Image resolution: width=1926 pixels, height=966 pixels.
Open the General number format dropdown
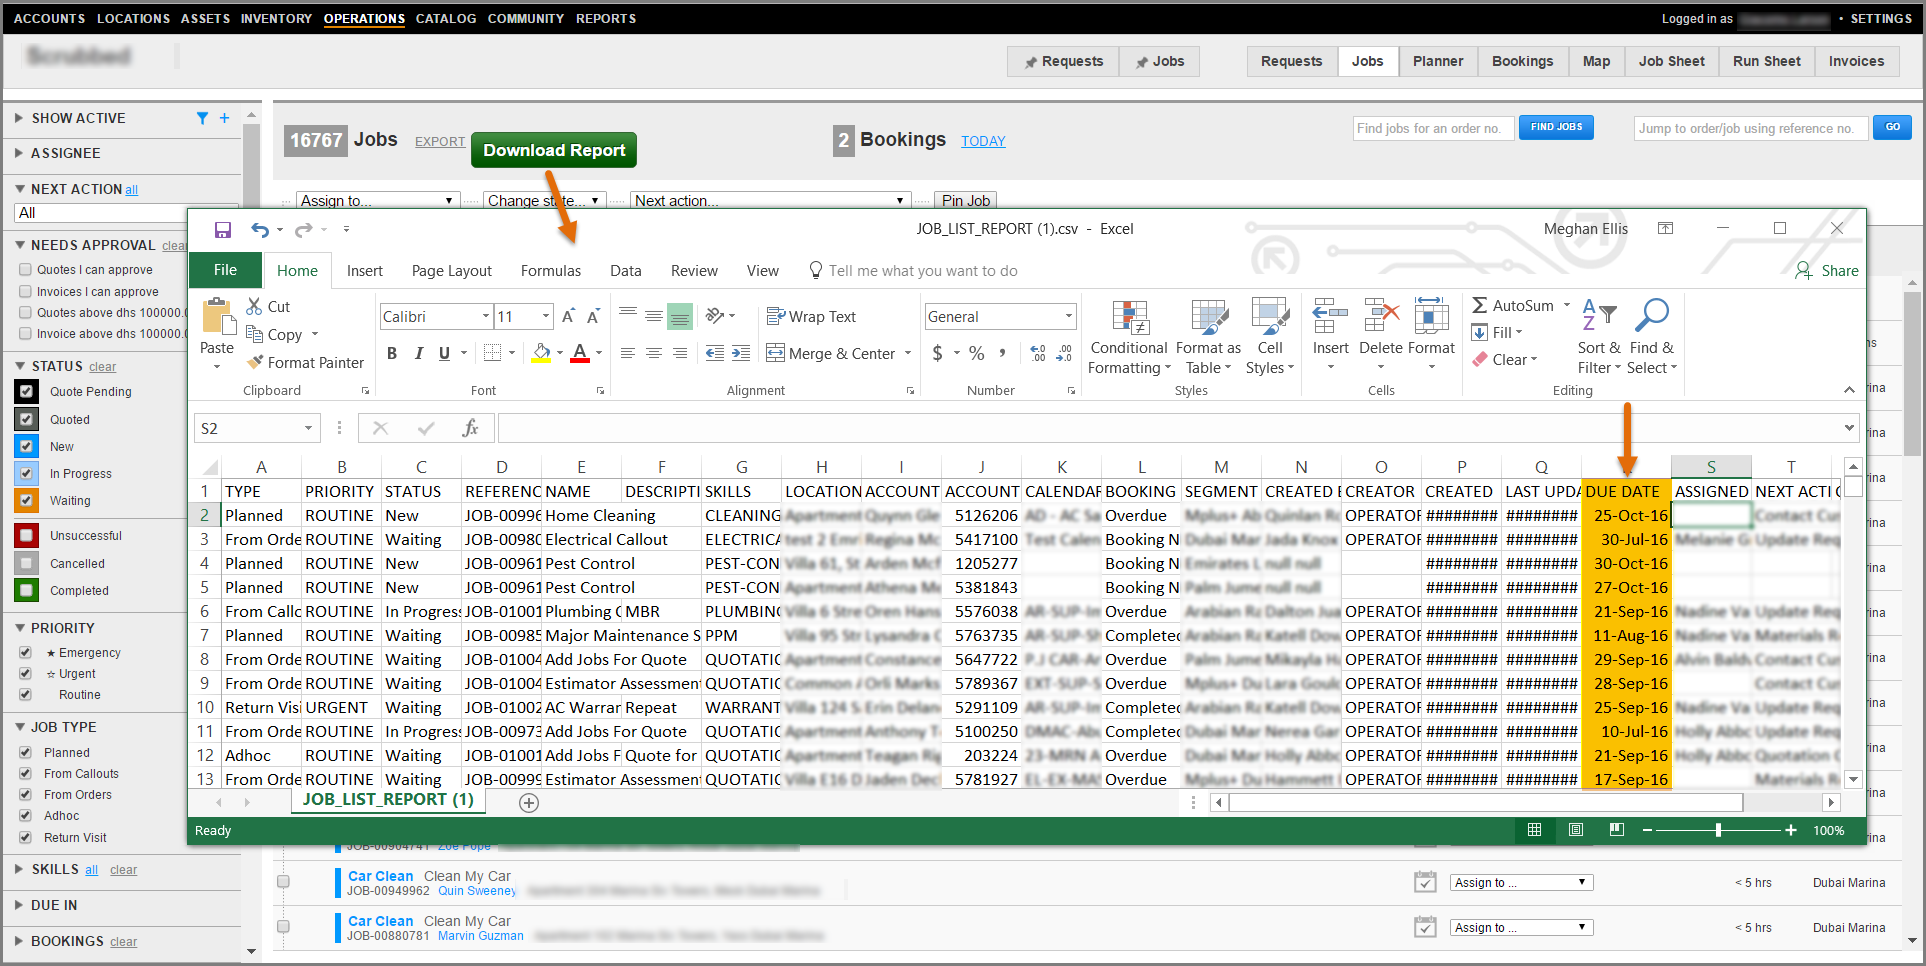(x=1068, y=317)
